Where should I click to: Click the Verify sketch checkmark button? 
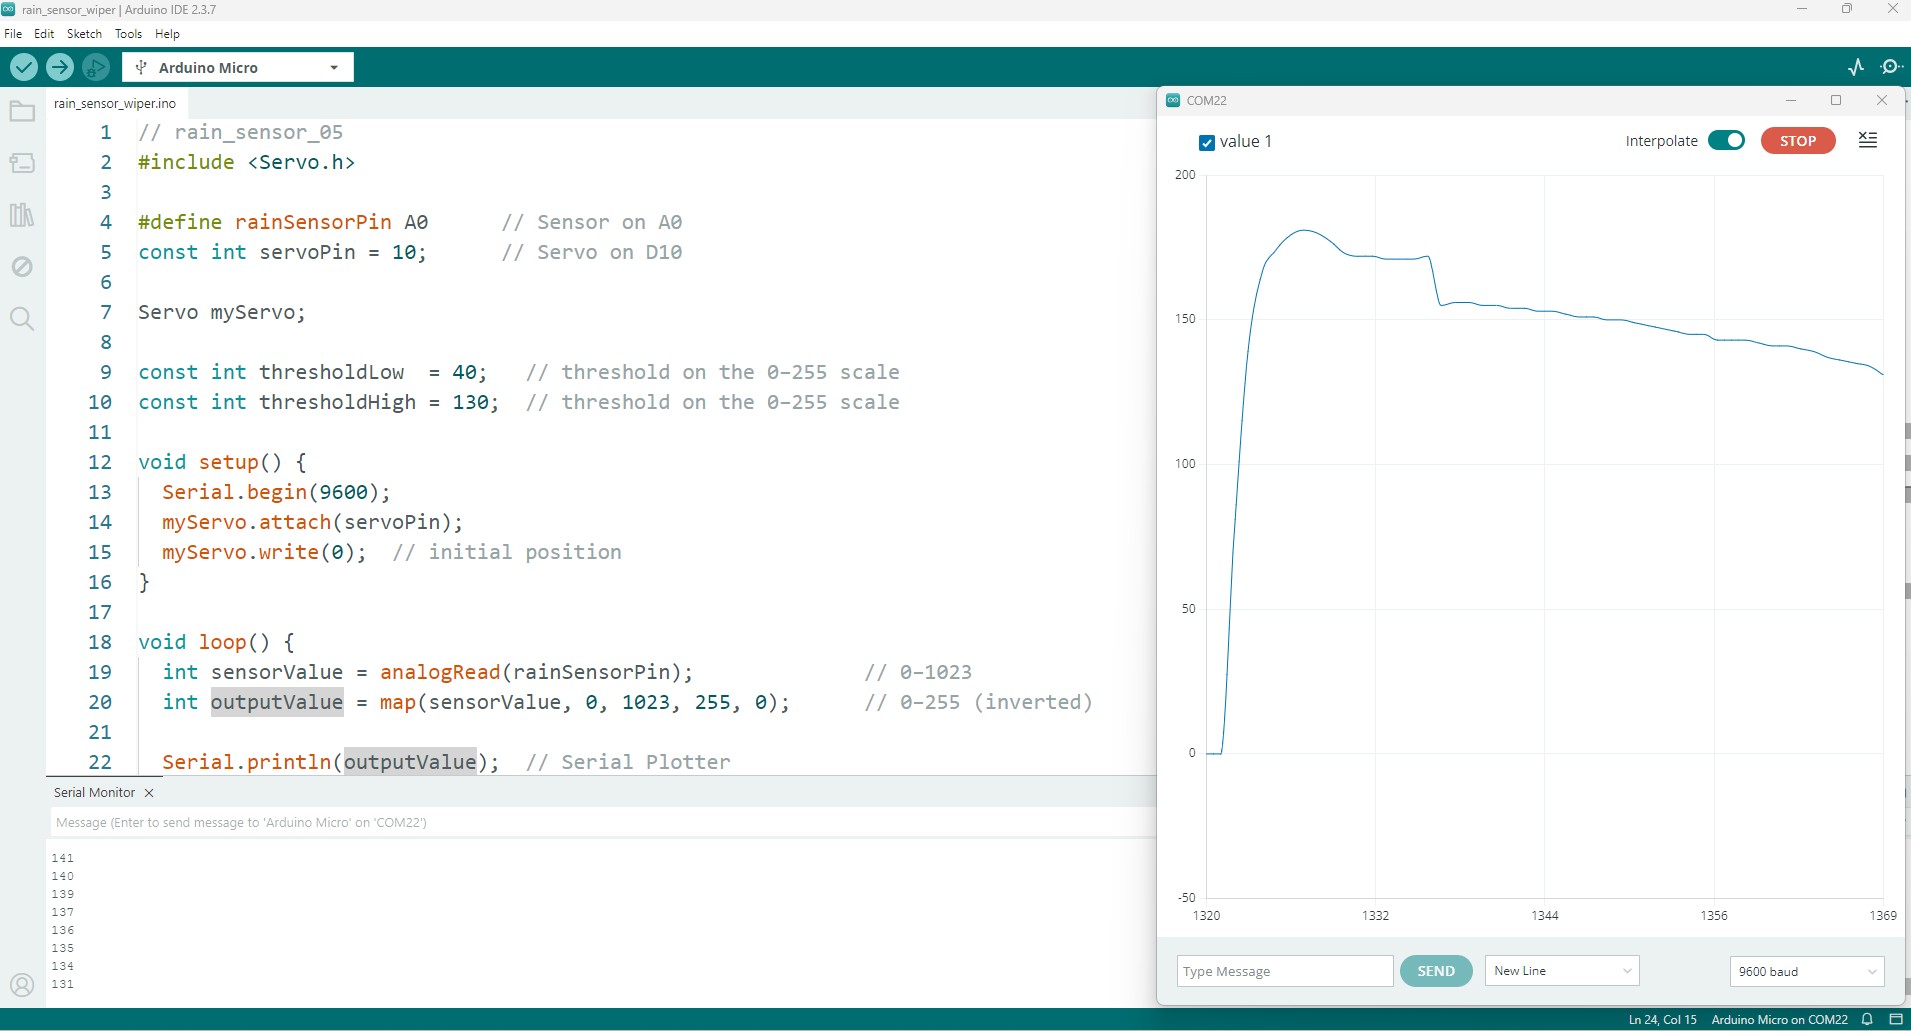24,67
